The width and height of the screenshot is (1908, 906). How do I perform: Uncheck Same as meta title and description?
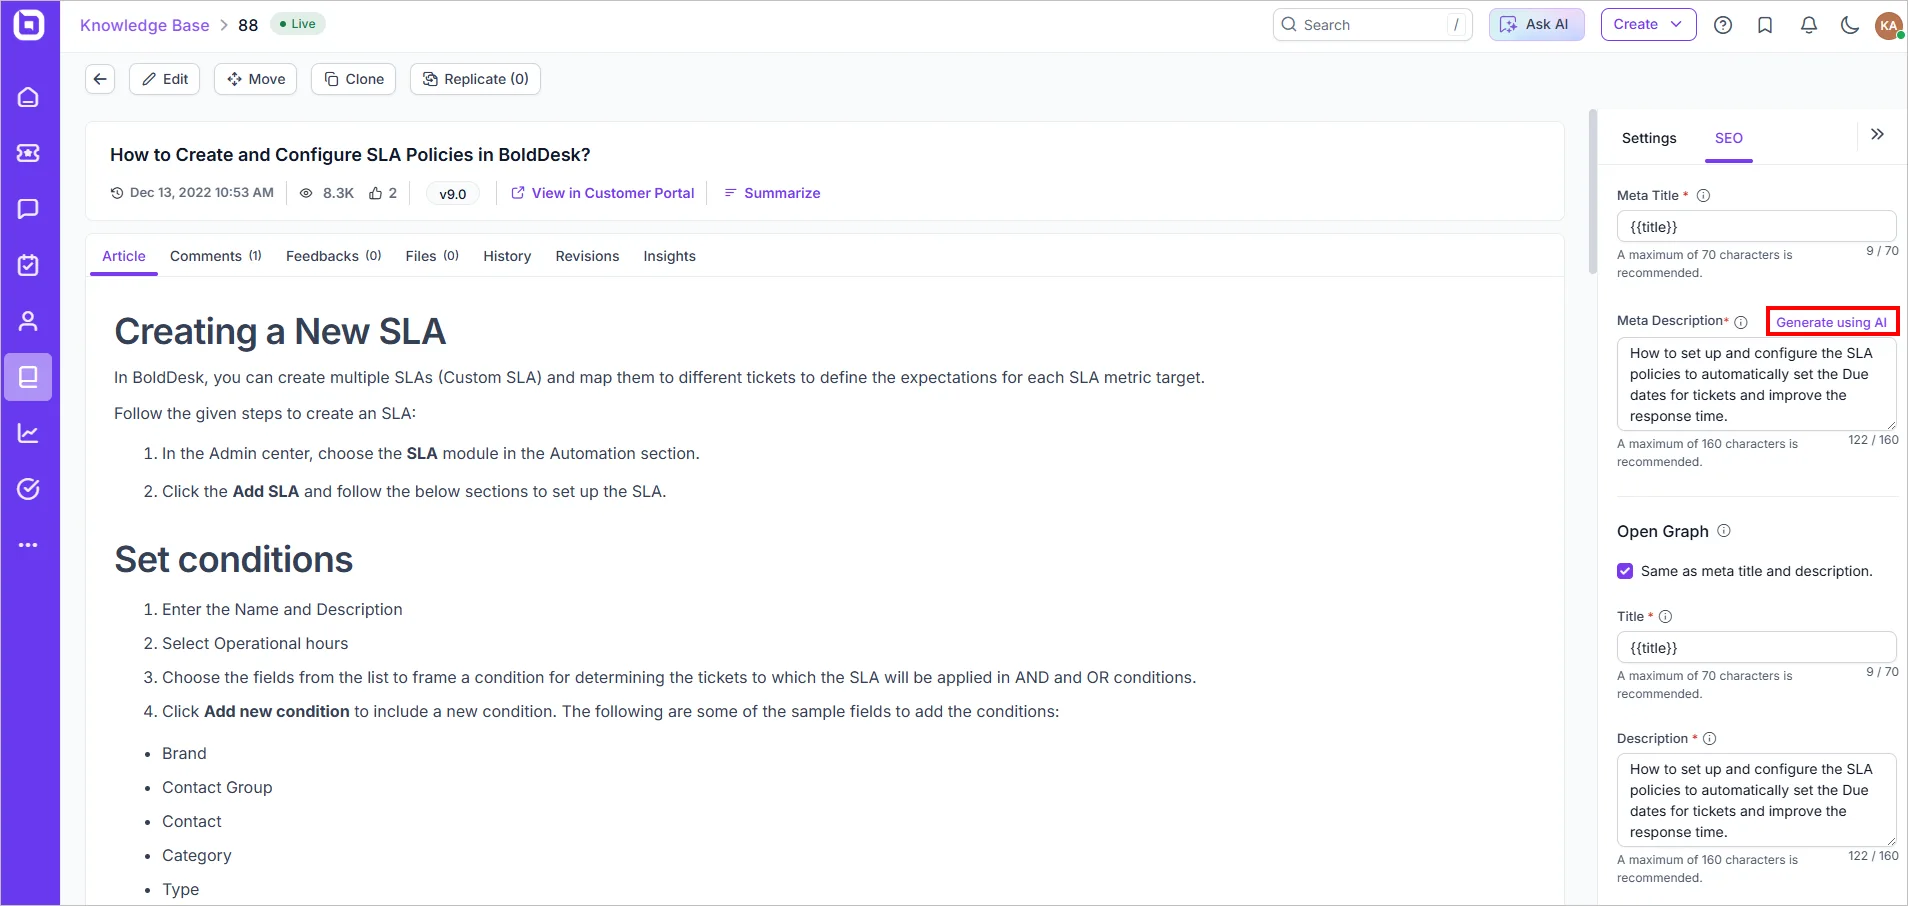(1625, 571)
